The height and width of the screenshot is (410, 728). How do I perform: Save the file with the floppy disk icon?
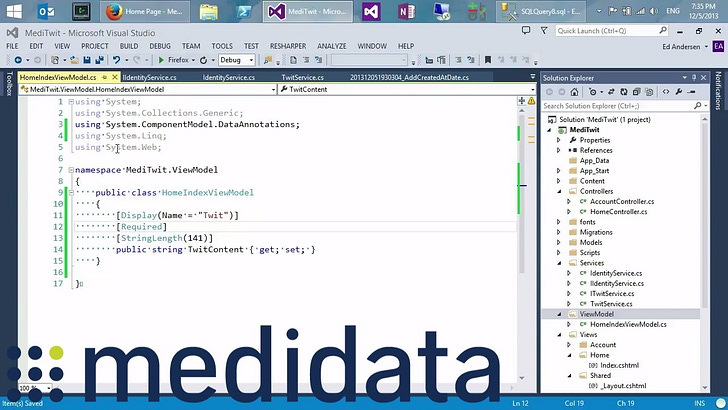[x=87, y=60]
